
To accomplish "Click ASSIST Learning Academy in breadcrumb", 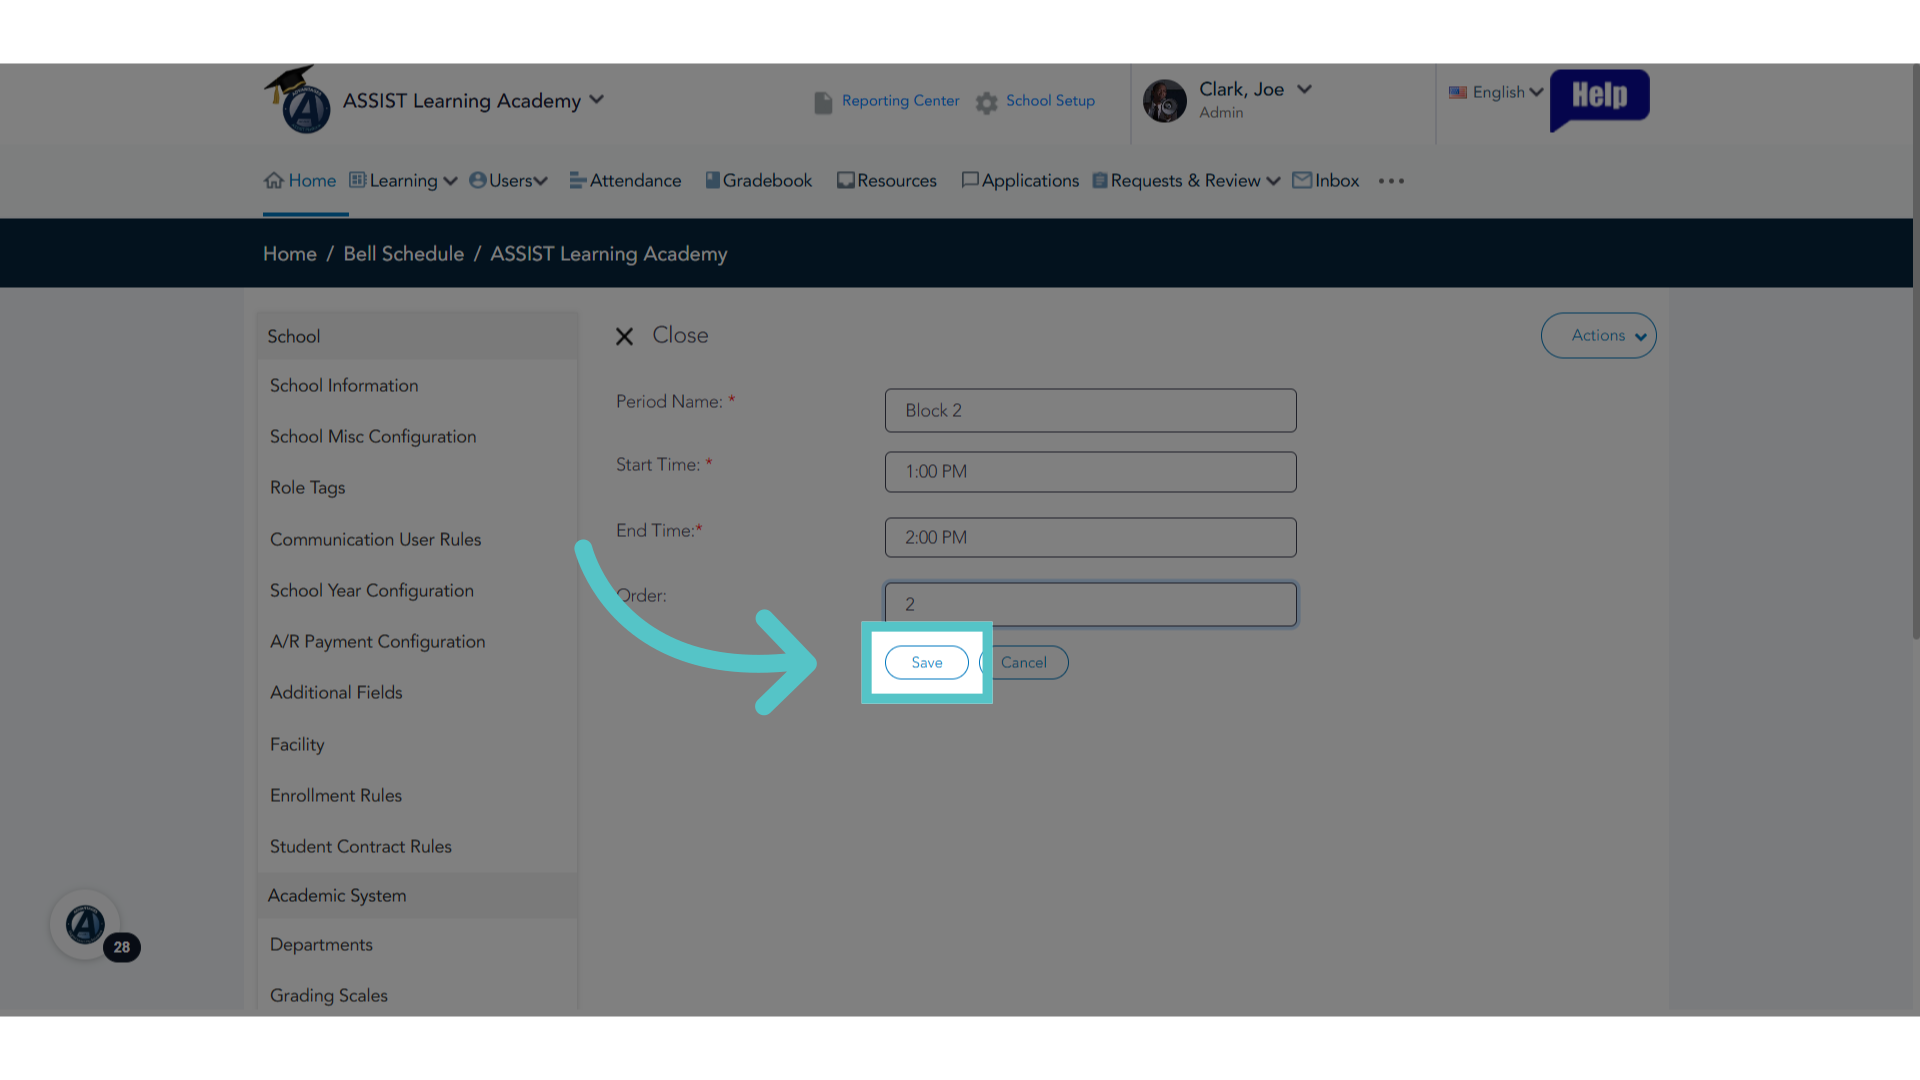I will pyautogui.click(x=608, y=254).
